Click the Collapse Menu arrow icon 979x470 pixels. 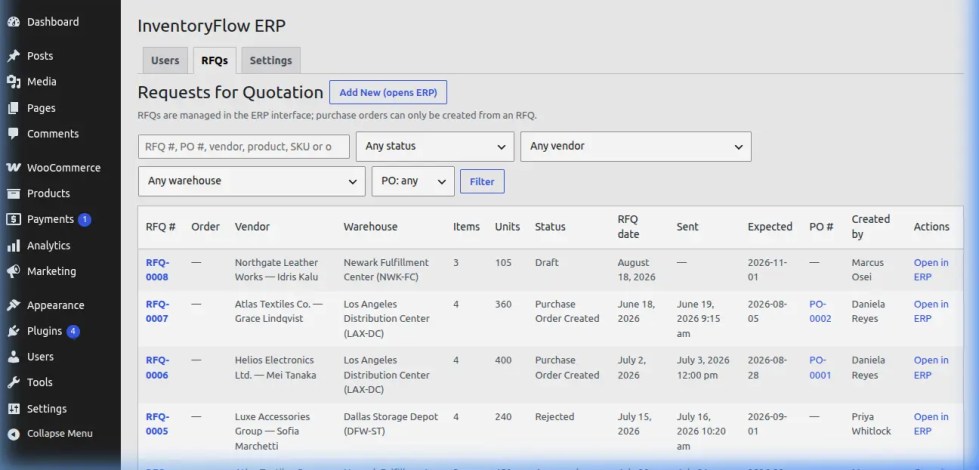[x=13, y=434]
